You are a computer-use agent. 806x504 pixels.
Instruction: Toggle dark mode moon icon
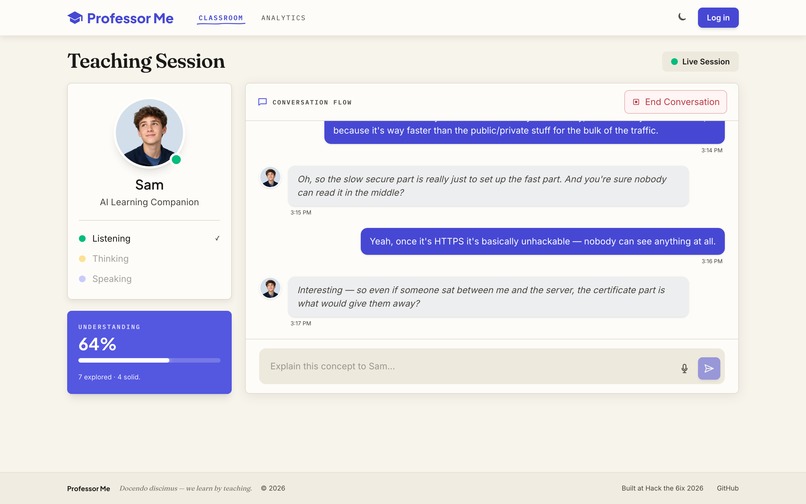[x=682, y=17]
